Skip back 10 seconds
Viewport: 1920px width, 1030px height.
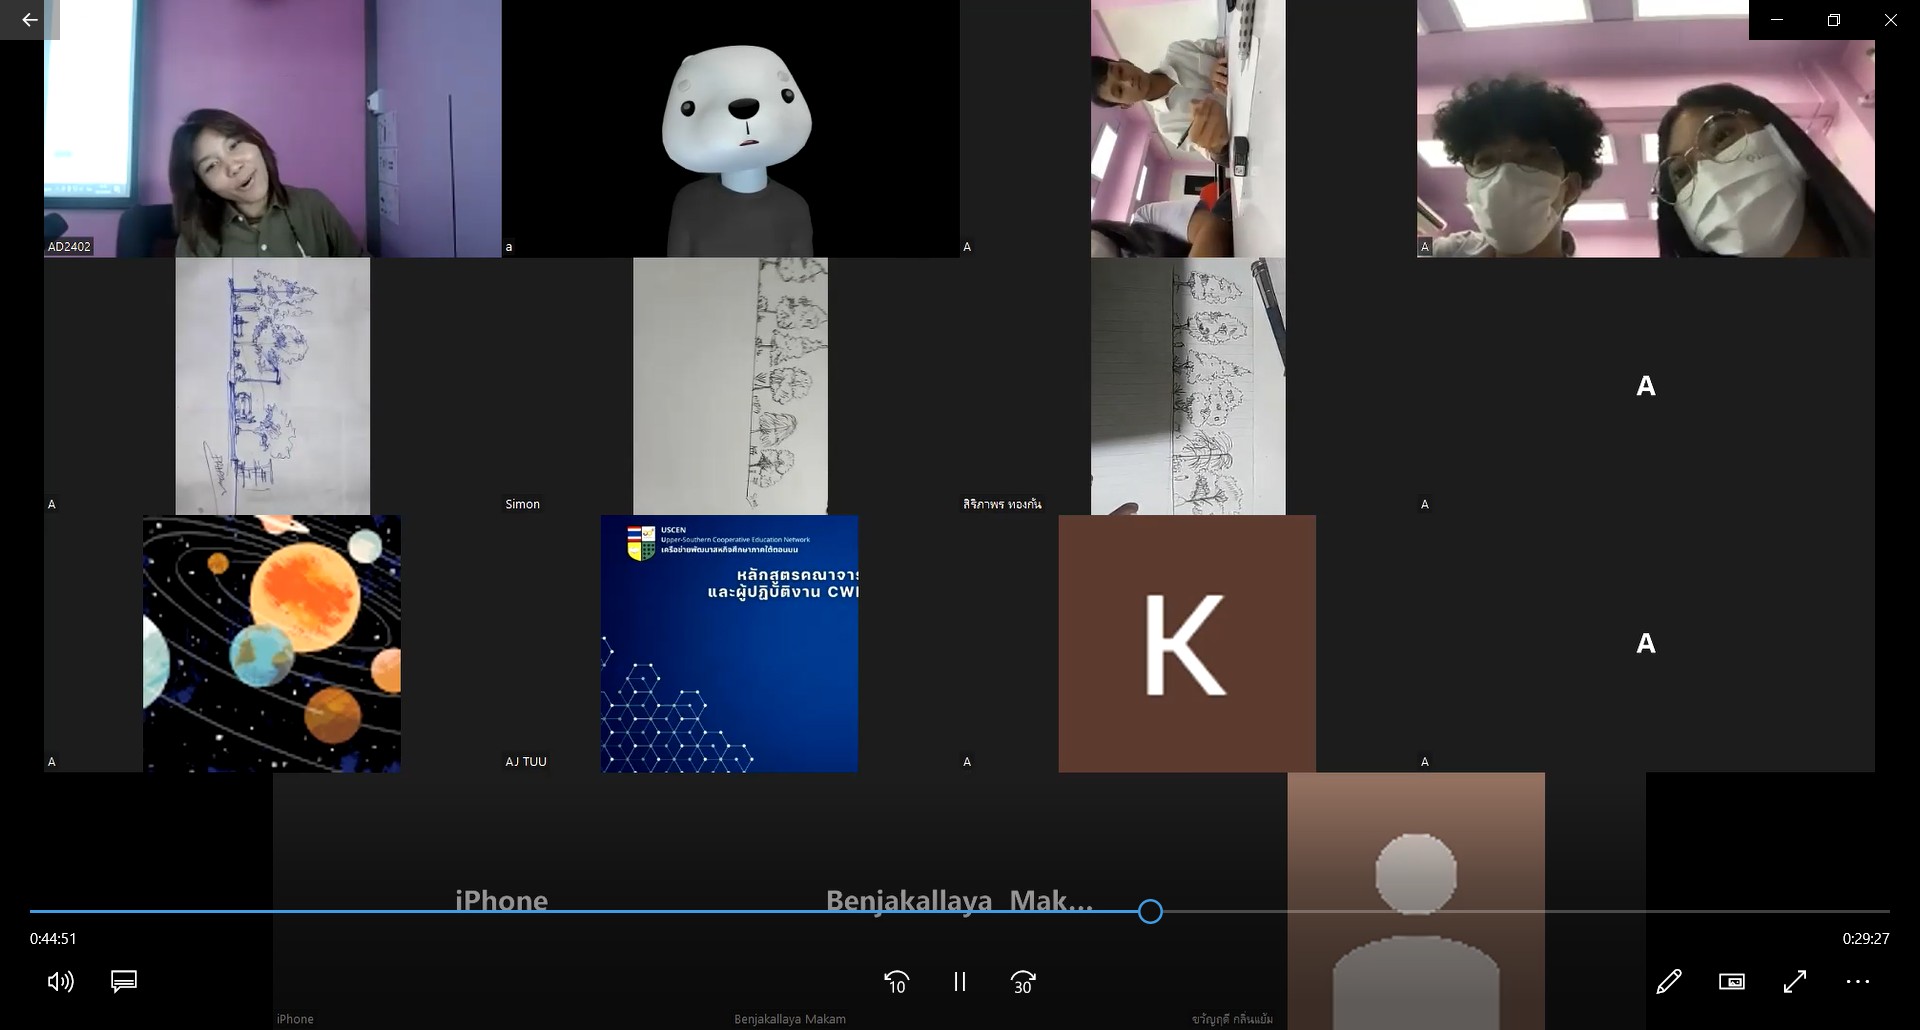pos(896,983)
